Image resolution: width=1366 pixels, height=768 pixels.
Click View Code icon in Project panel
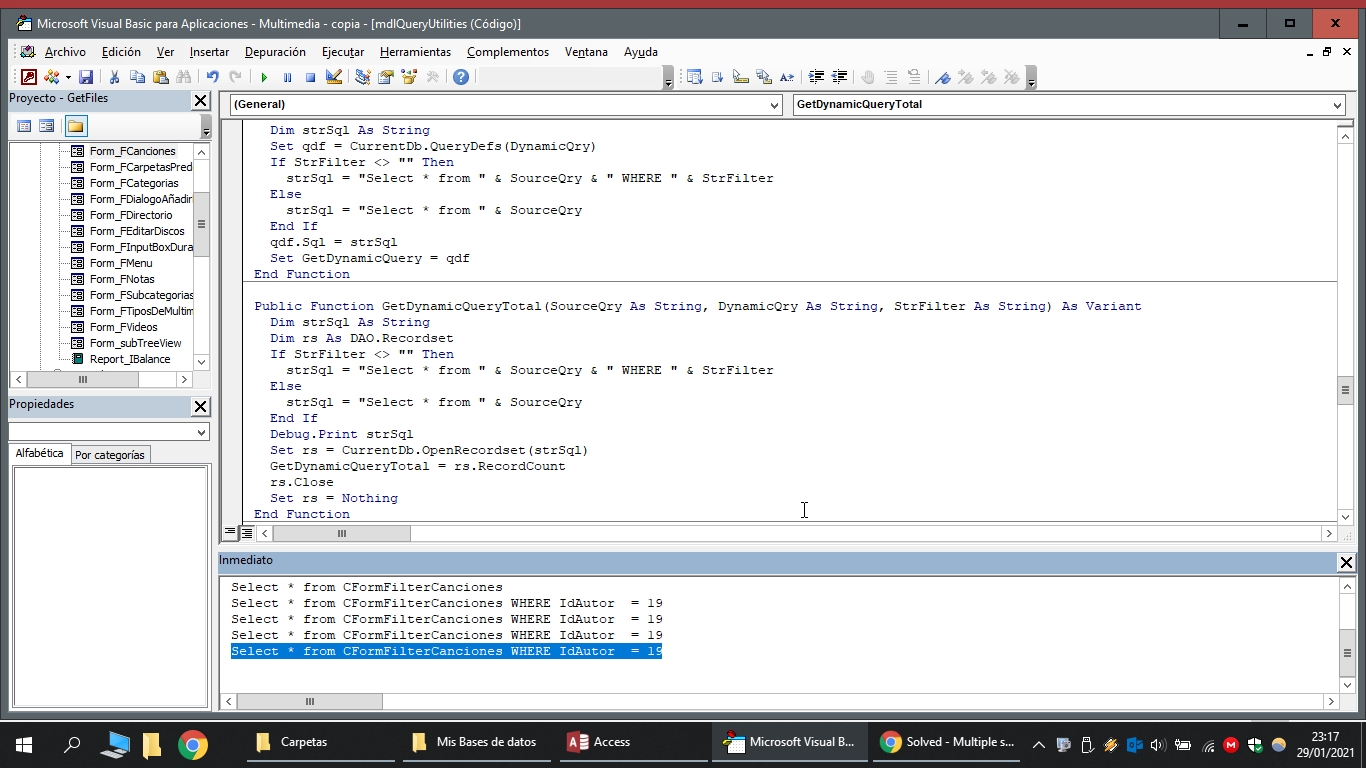(24, 126)
